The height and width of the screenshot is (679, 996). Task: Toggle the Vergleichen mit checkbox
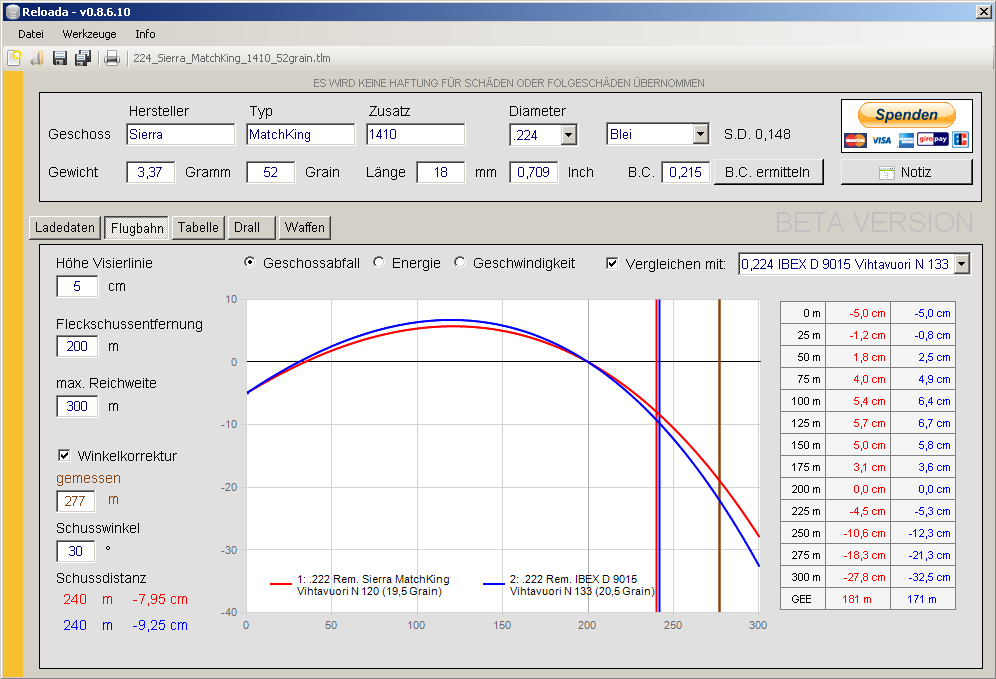click(x=612, y=263)
